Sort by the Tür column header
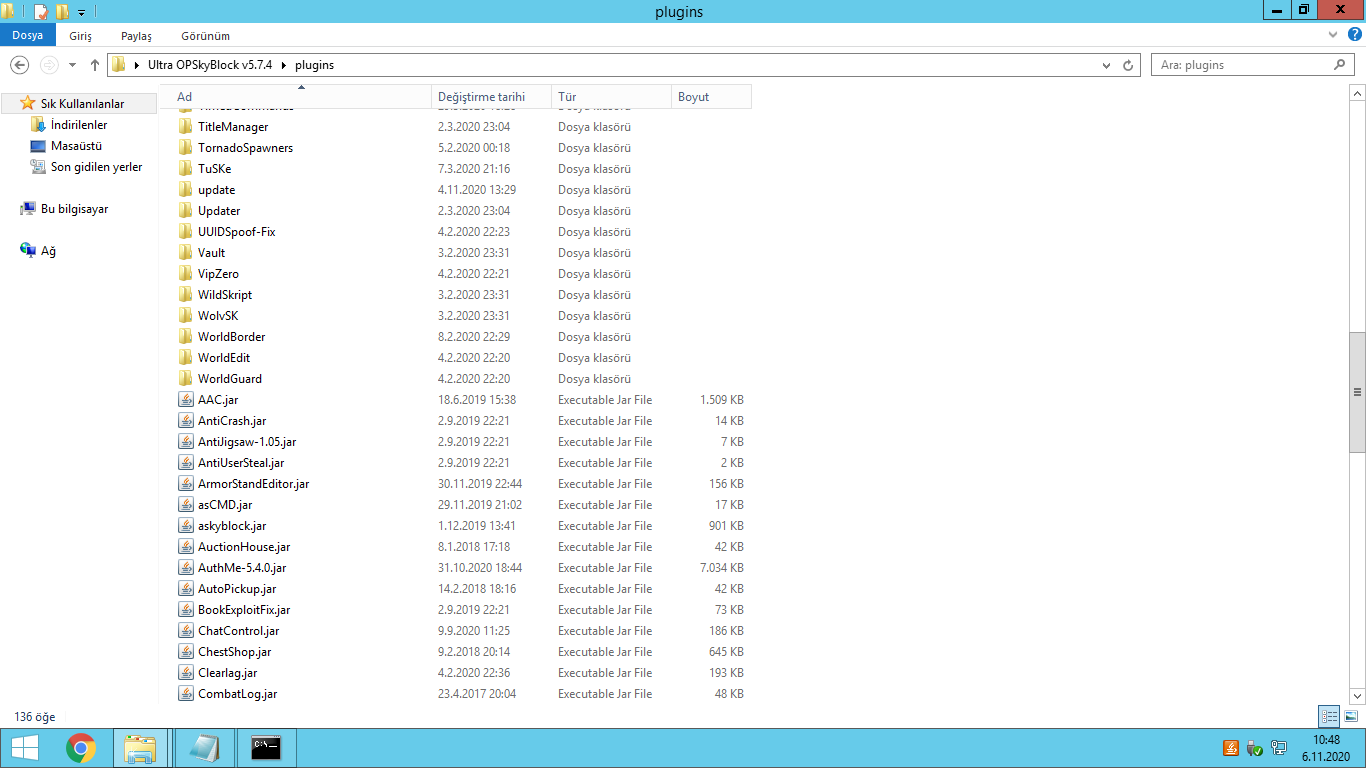 coord(612,97)
